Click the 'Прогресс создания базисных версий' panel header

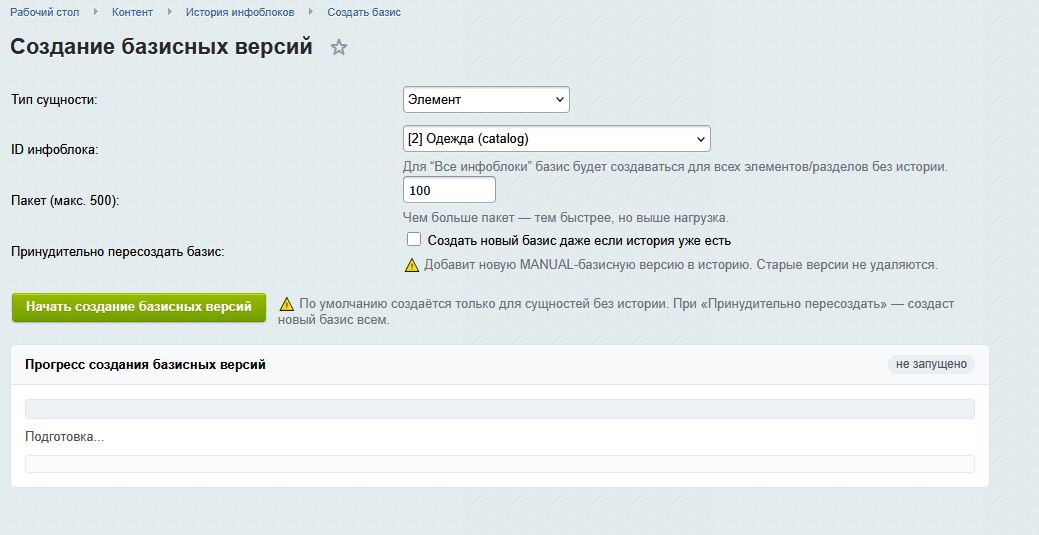145,365
